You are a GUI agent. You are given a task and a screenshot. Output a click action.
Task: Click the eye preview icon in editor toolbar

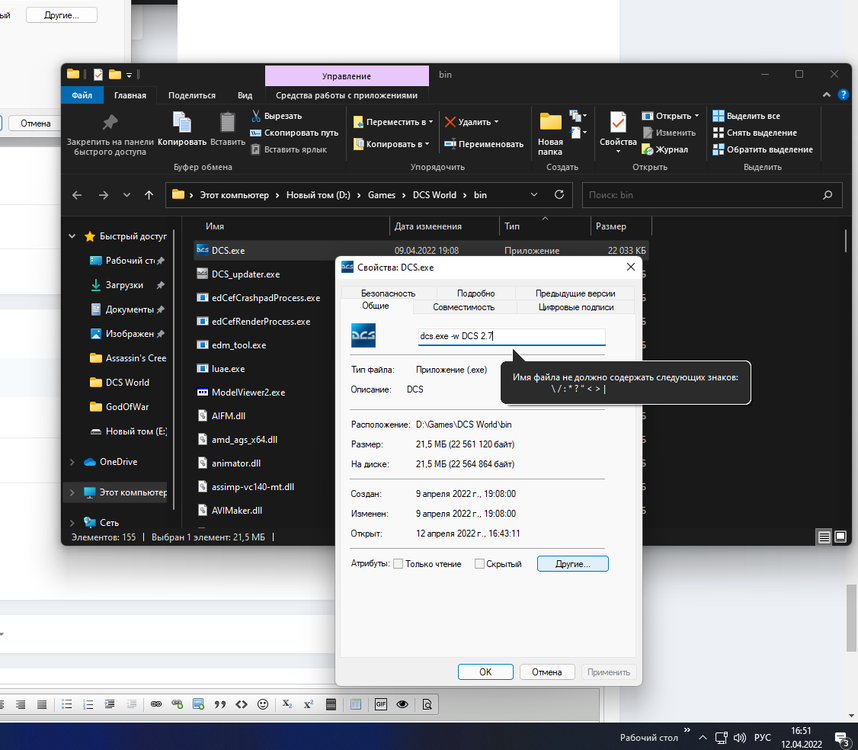pyautogui.click(x=402, y=704)
